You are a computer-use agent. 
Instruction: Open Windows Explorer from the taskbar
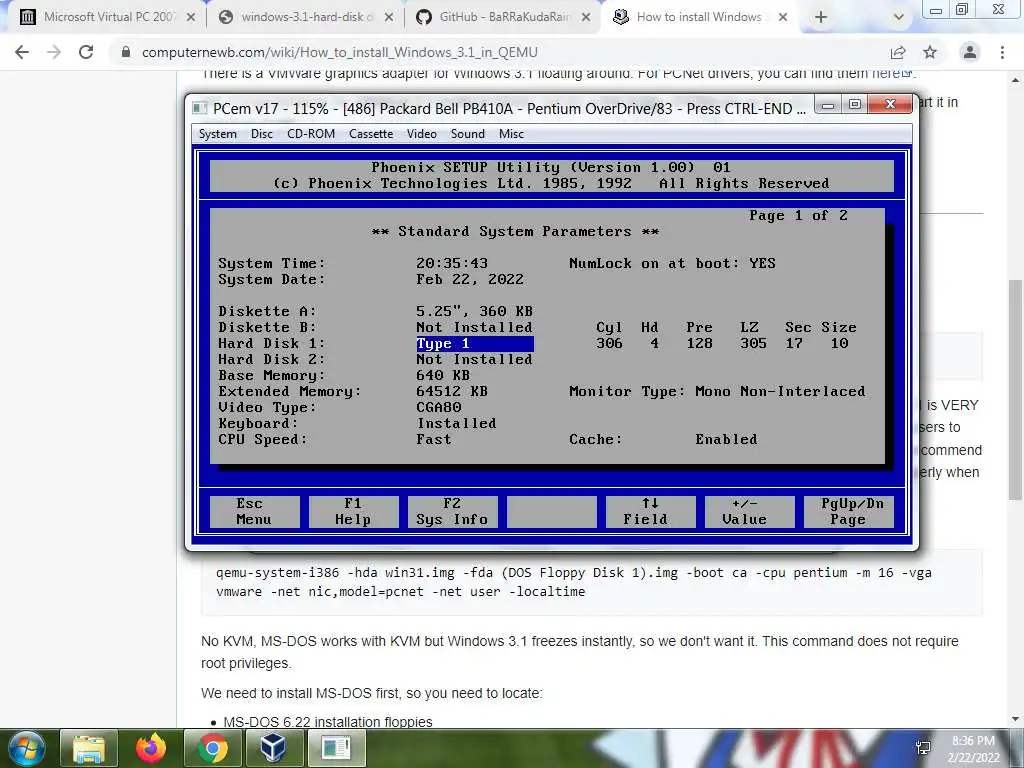[x=89, y=748]
